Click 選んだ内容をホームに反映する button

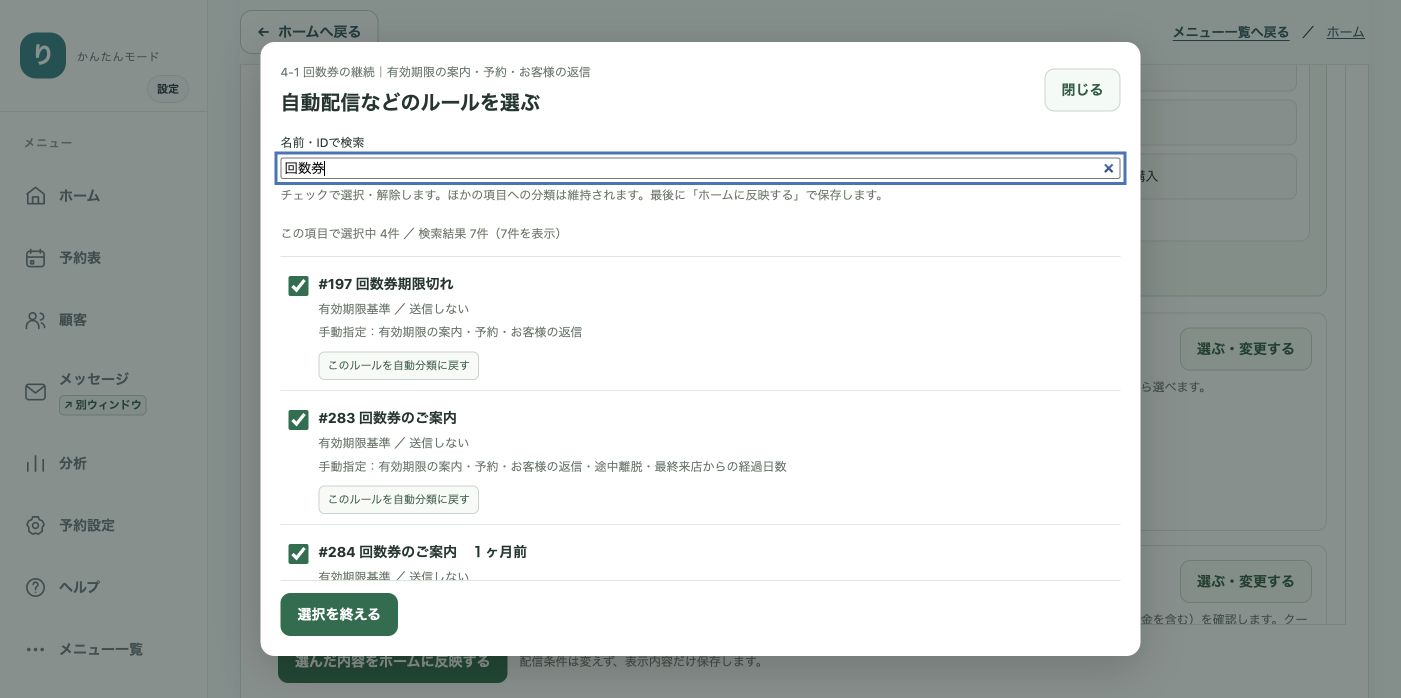(392, 664)
